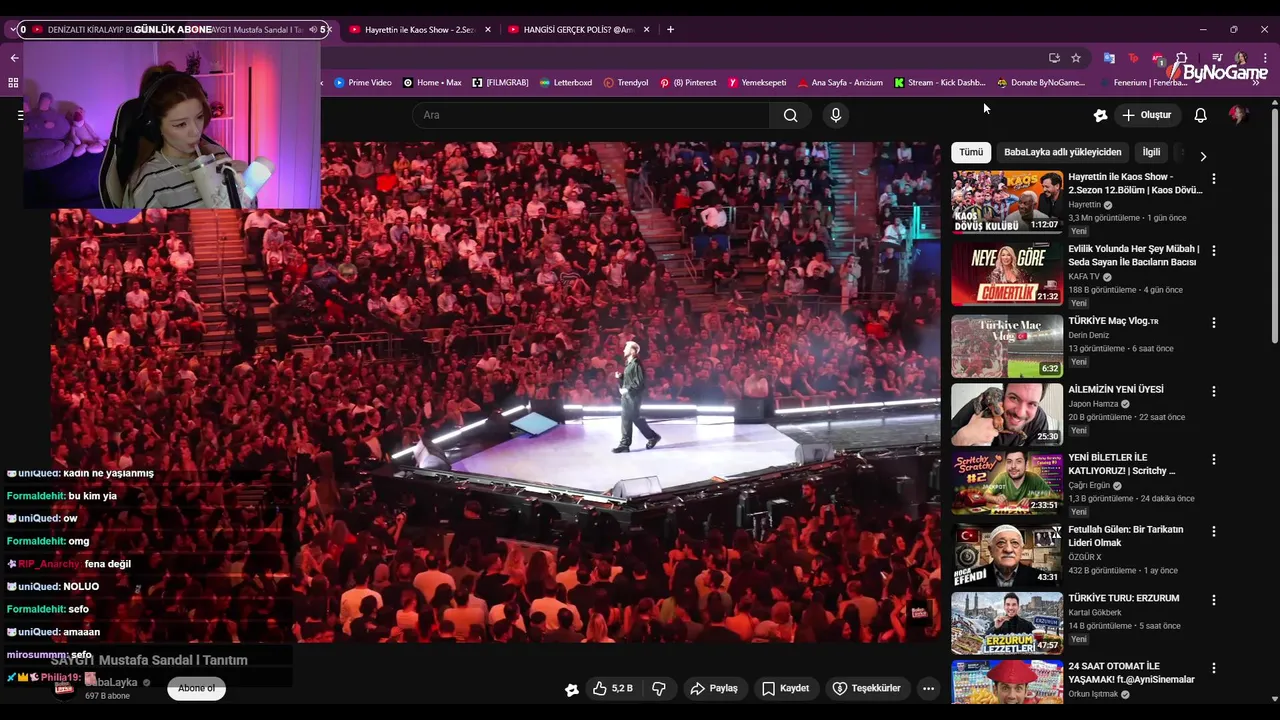
Task: Open more actions ellipsis below video
Action: coord(928,688)
